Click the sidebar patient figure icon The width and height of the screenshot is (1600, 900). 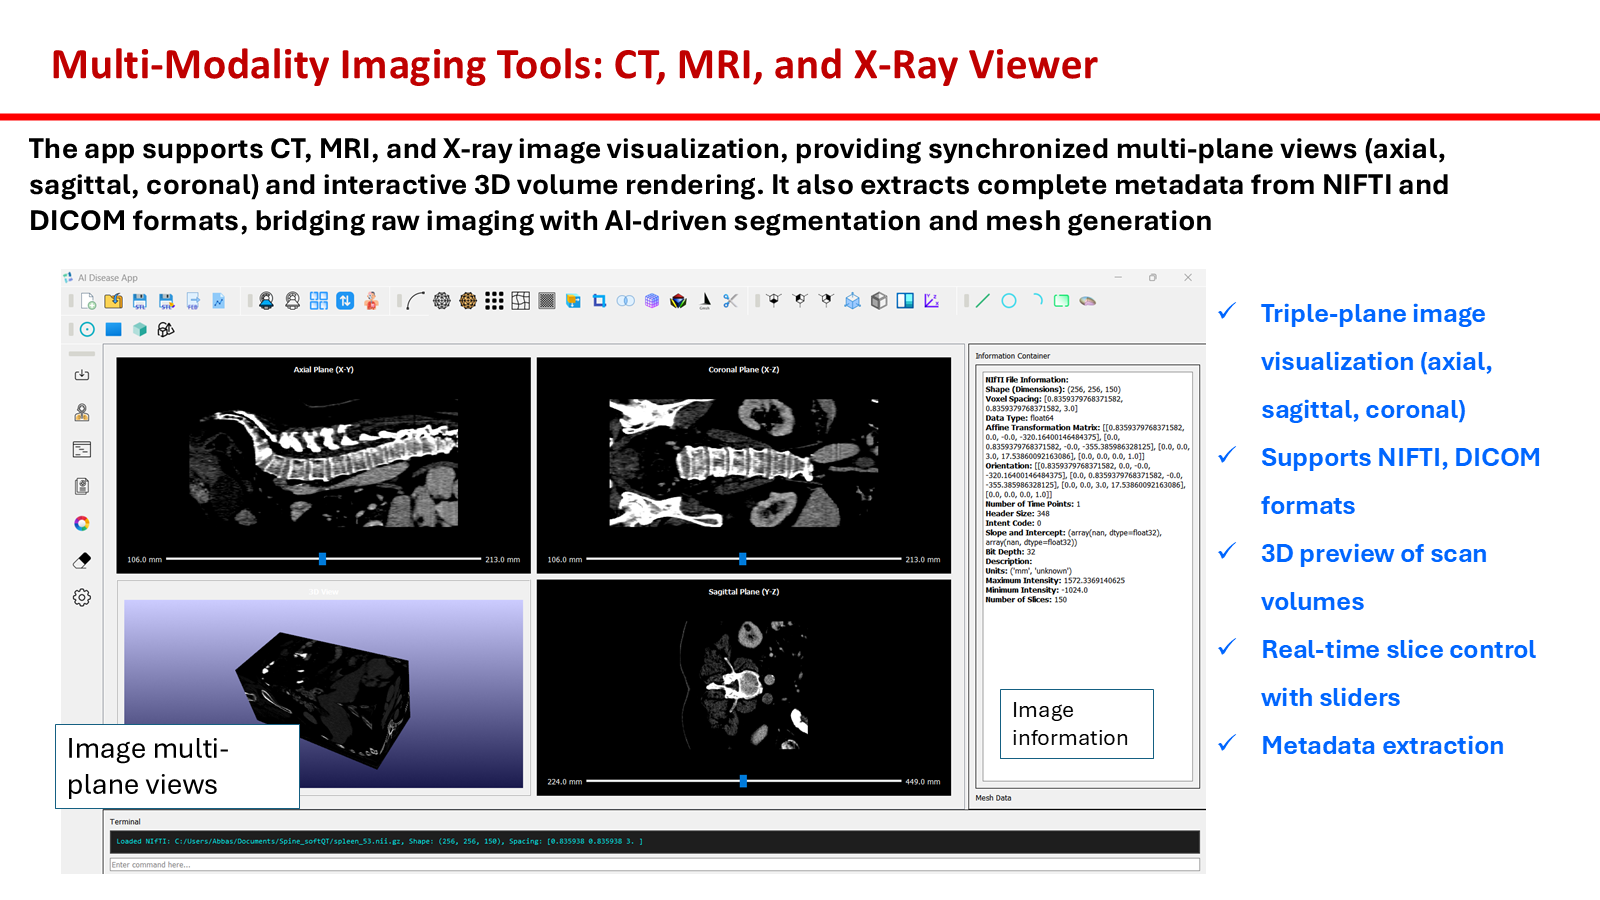[x=82, y=412]
